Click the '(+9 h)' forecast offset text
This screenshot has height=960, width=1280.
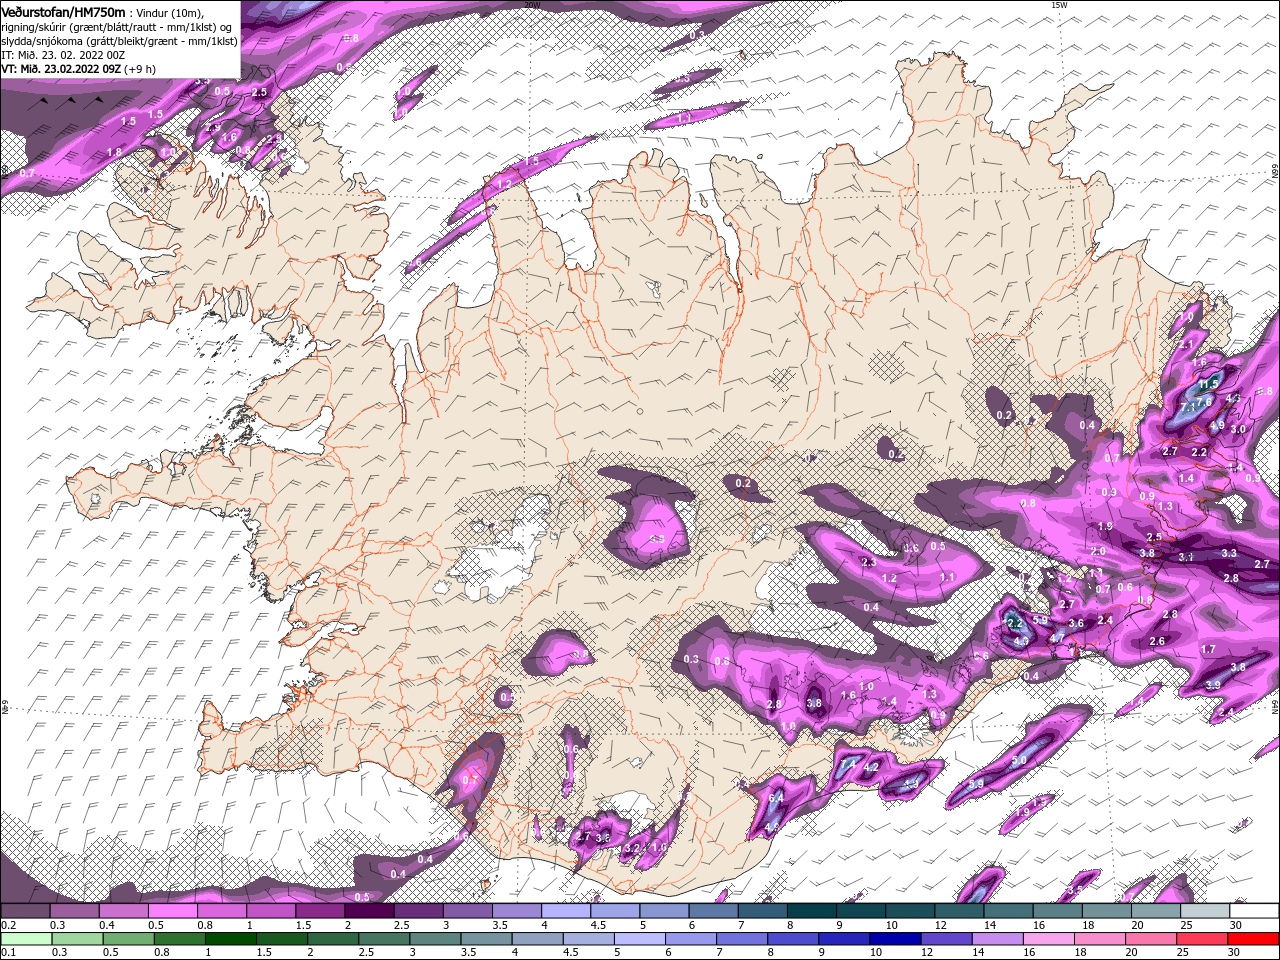click(140, 68)
